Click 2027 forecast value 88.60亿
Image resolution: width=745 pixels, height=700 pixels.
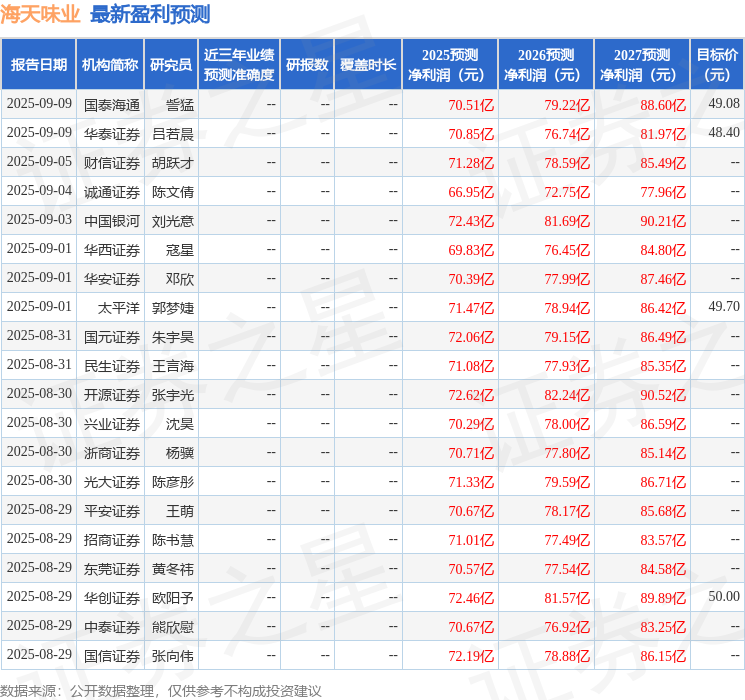[x=663, y=105]
